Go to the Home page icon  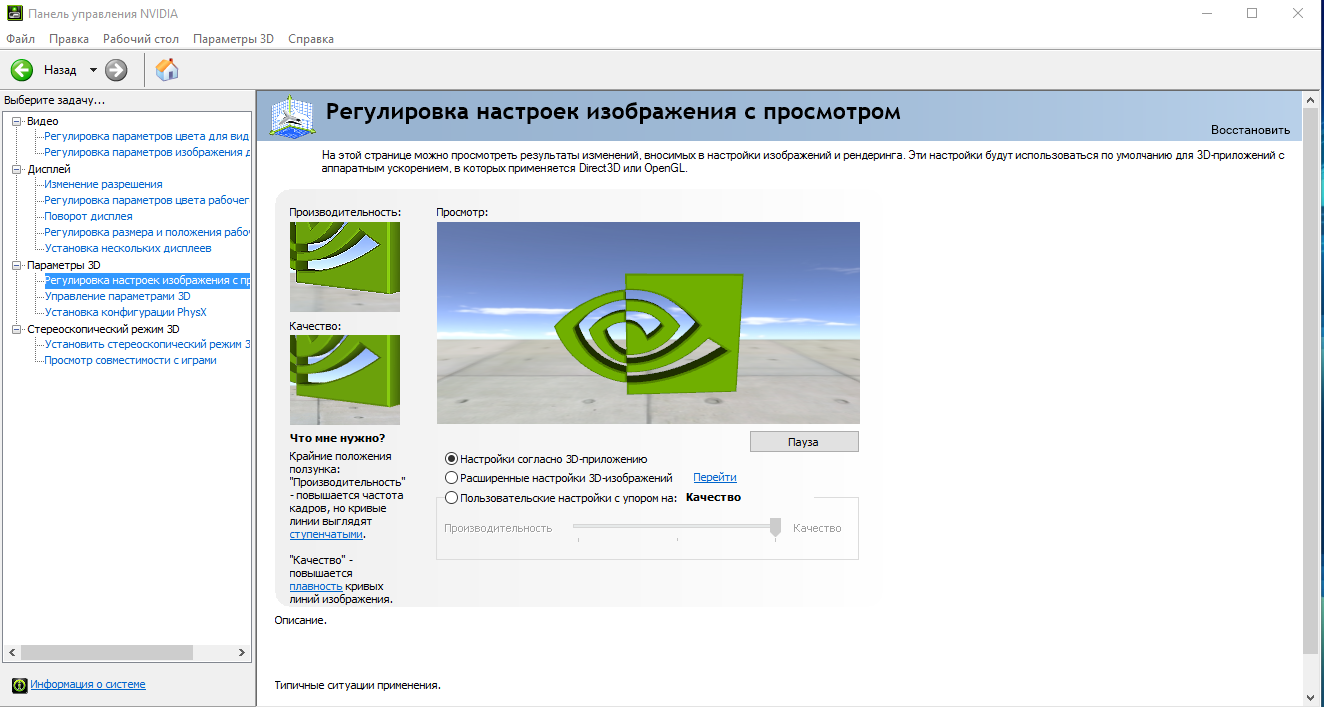pyautogui.click(x=167, y=69)
